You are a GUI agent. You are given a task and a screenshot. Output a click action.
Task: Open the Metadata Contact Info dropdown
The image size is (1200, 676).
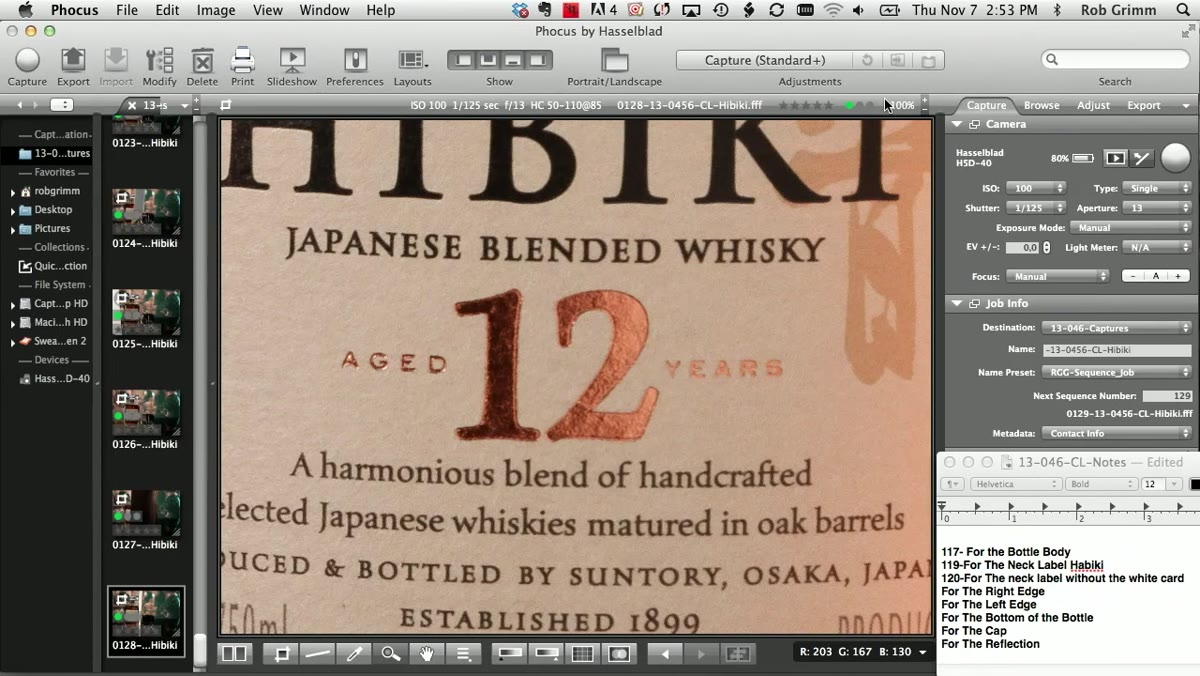click(1116, 433)
